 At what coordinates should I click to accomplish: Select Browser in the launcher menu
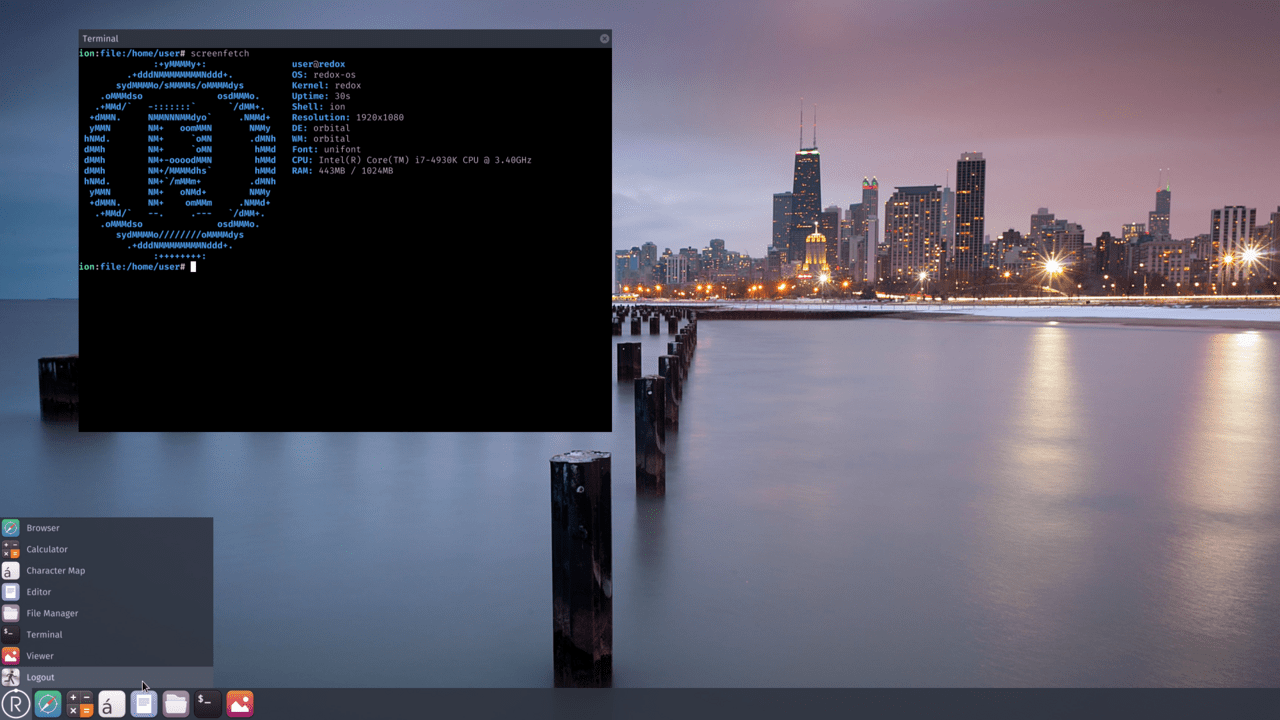[x=44, y=527]
